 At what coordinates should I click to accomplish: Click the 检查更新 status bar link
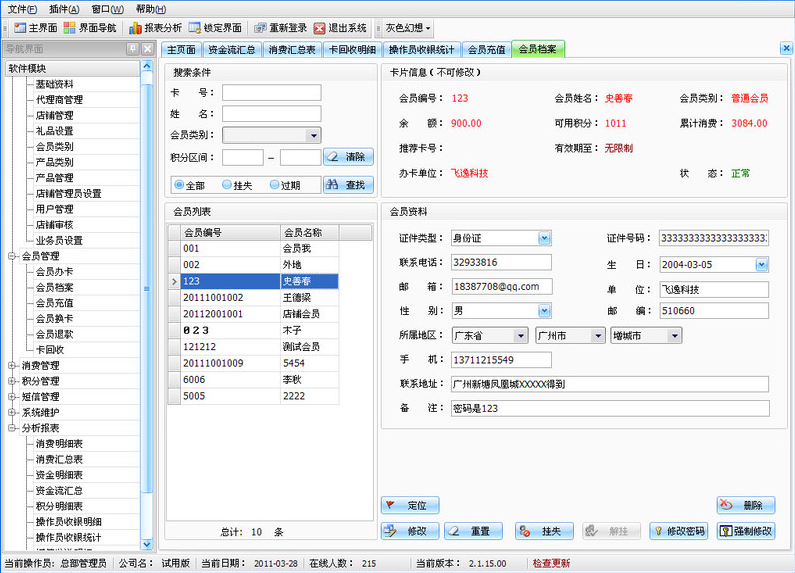point(551,564)
